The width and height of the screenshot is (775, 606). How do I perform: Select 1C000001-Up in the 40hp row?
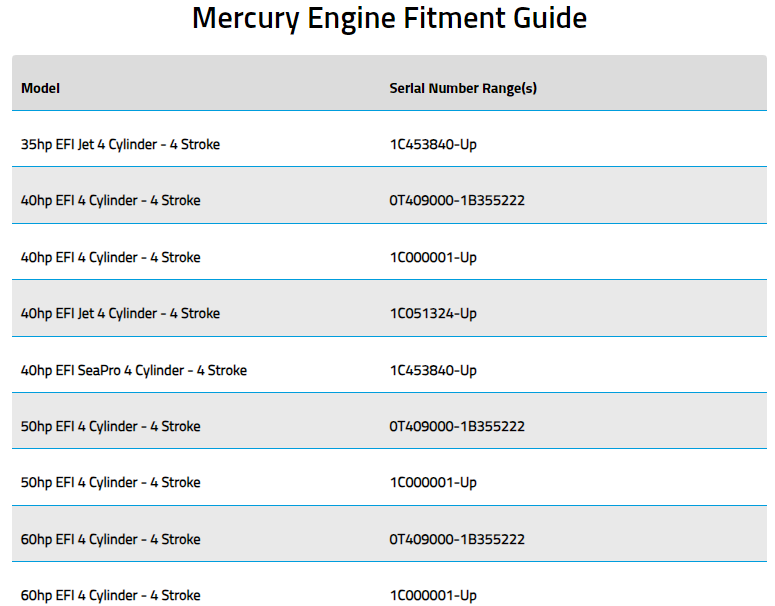[433, 258]
